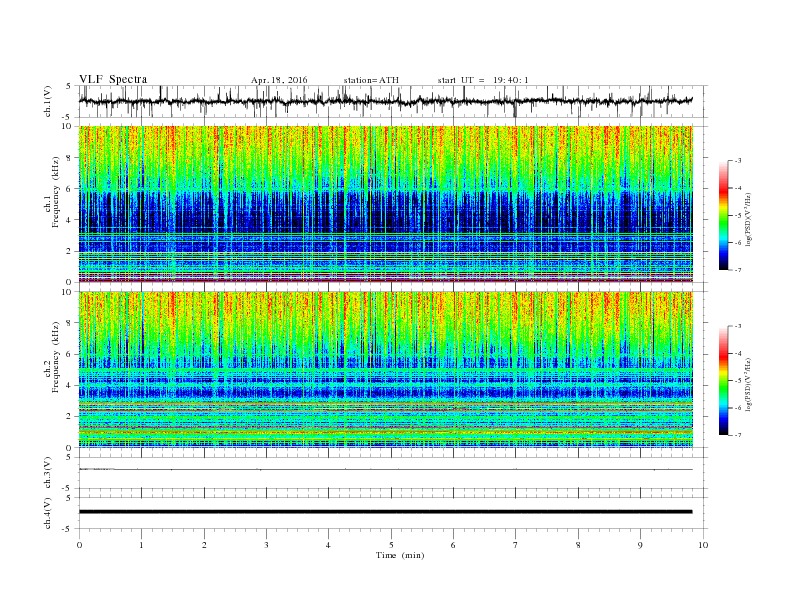Click the ch.1 colorbar "log(PSD)(V²/Hz)" label
The width and height of the screenshot is (792, 612).
[x=748, y=220]
